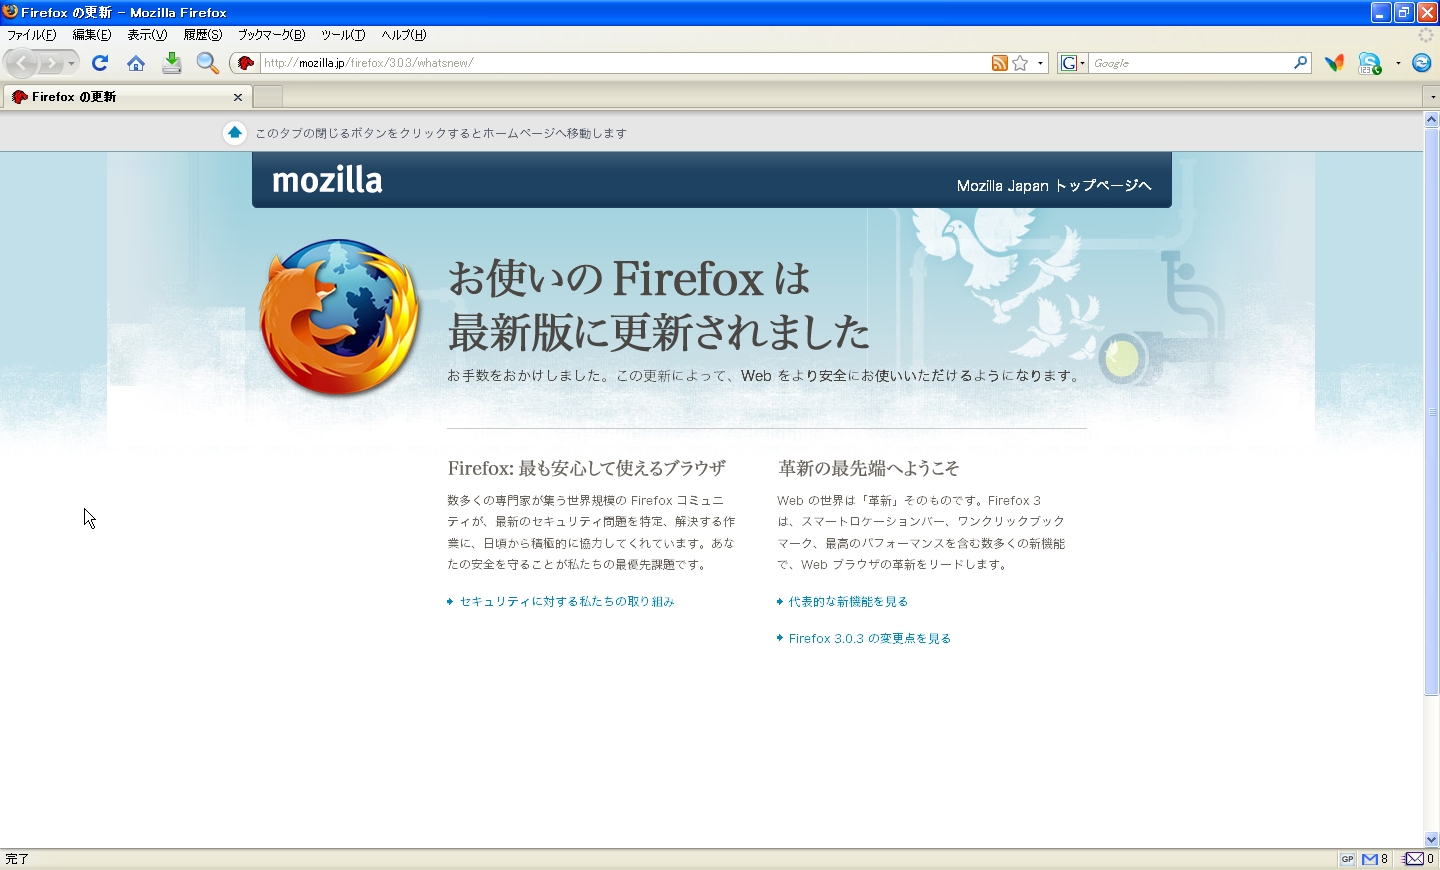This screenshot has width=1440, height=870.
Task: Open the Downloads toolbar icon
Action: pyautogui.click(x=172, y=63)
